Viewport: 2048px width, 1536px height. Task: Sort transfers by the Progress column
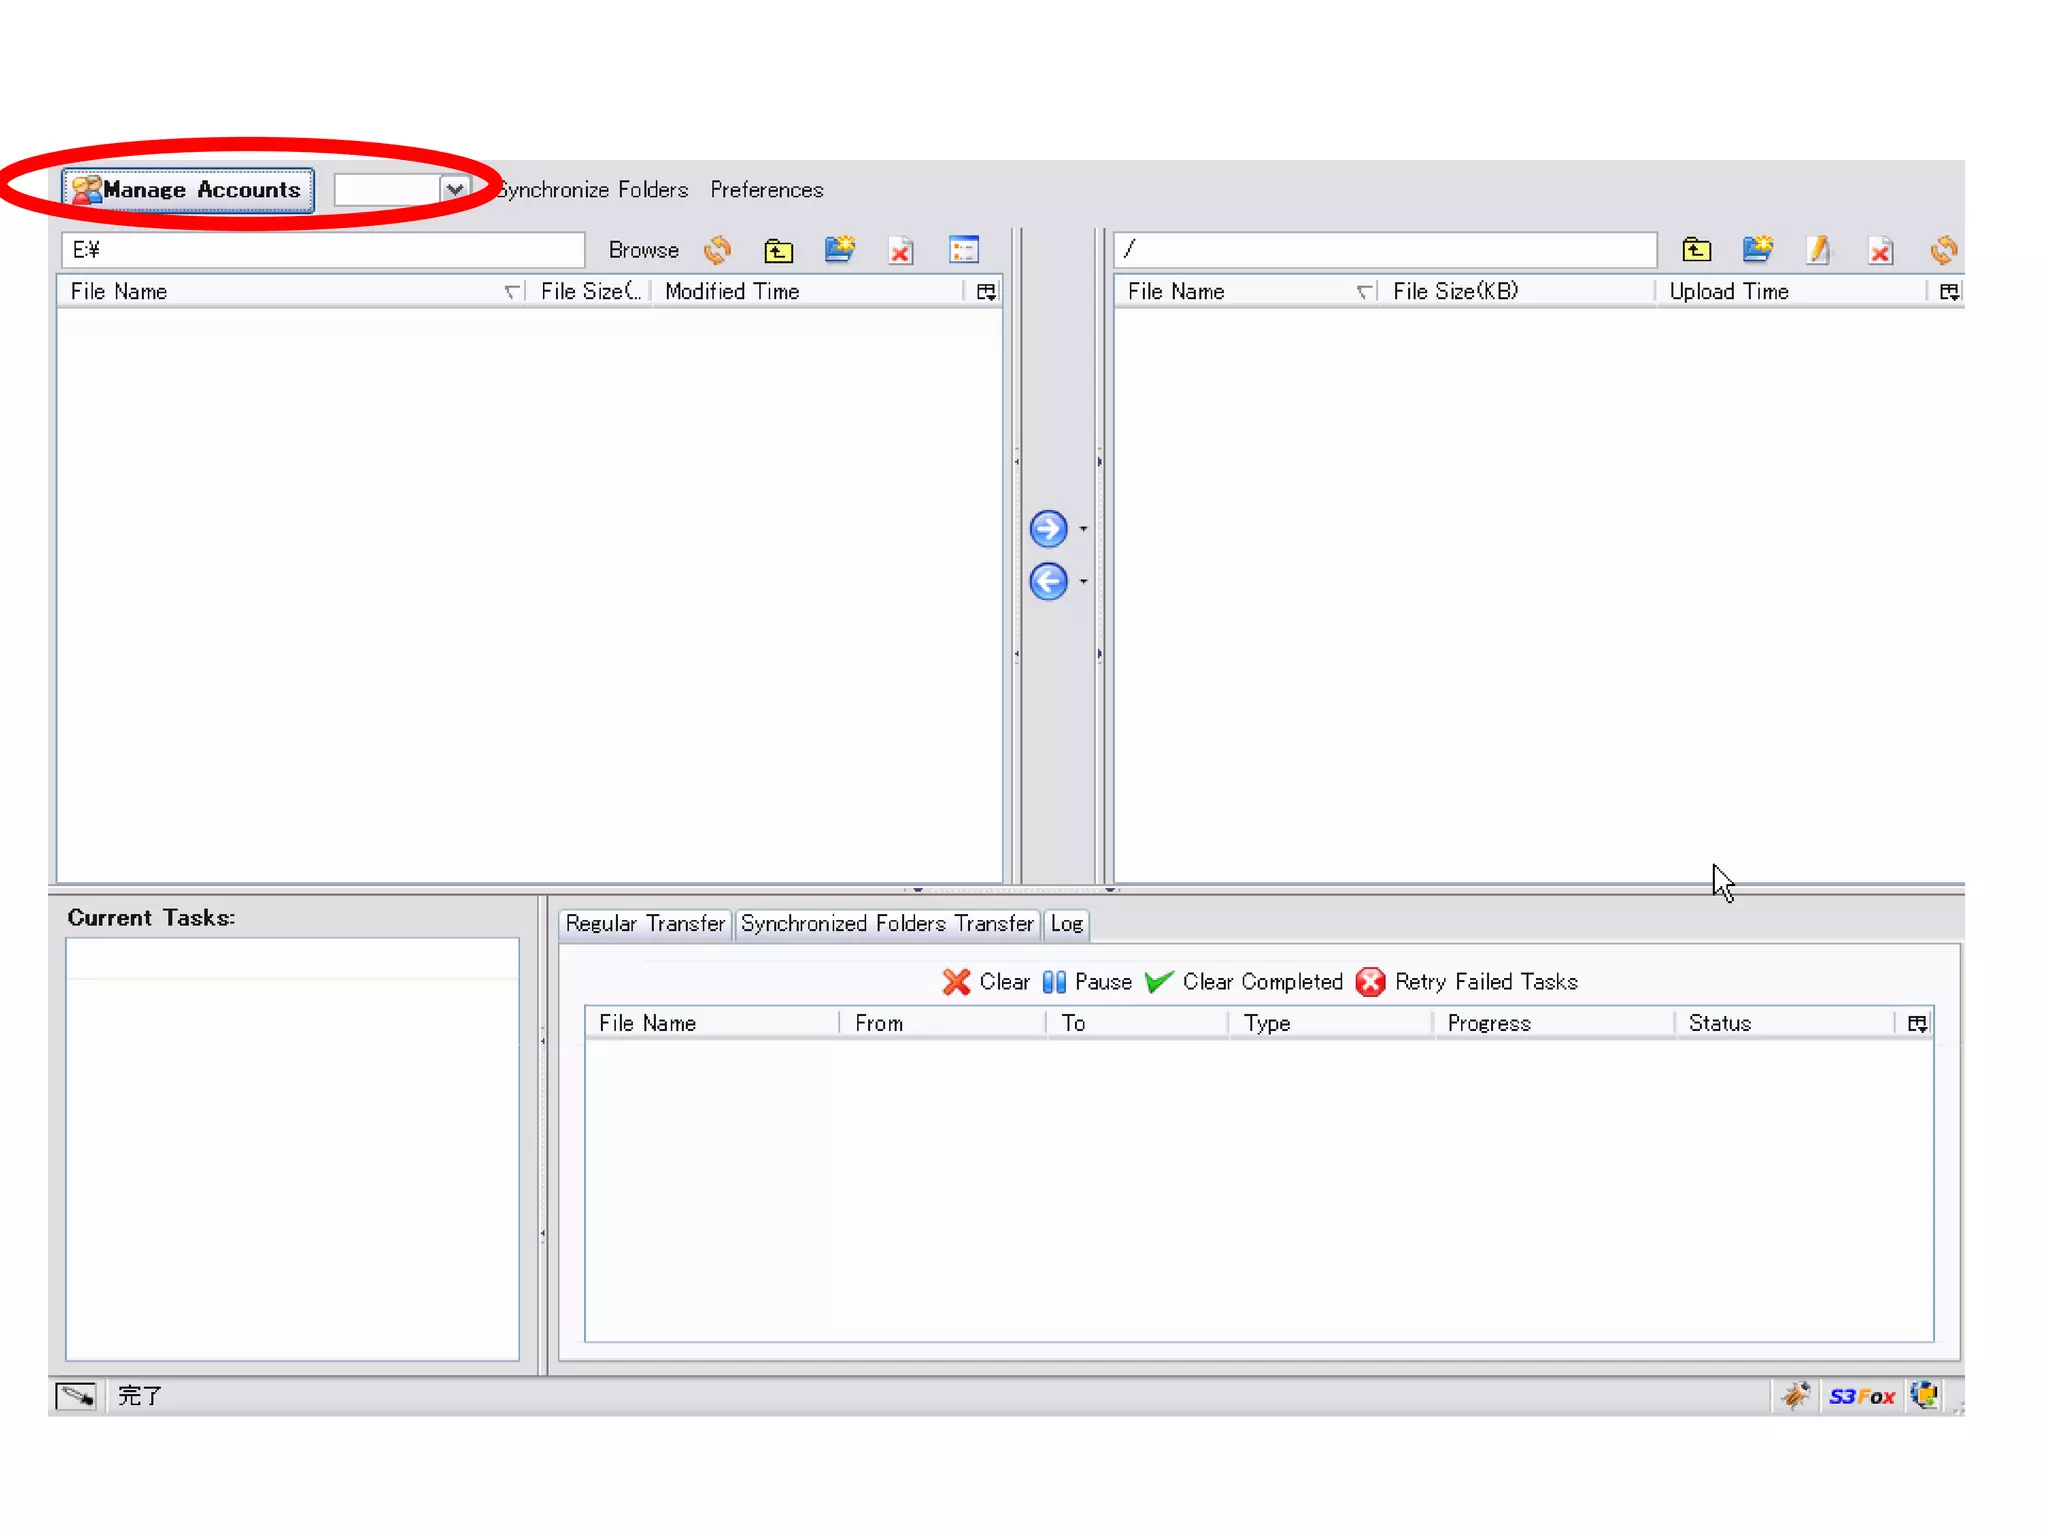click(x=1554, y=1023)
